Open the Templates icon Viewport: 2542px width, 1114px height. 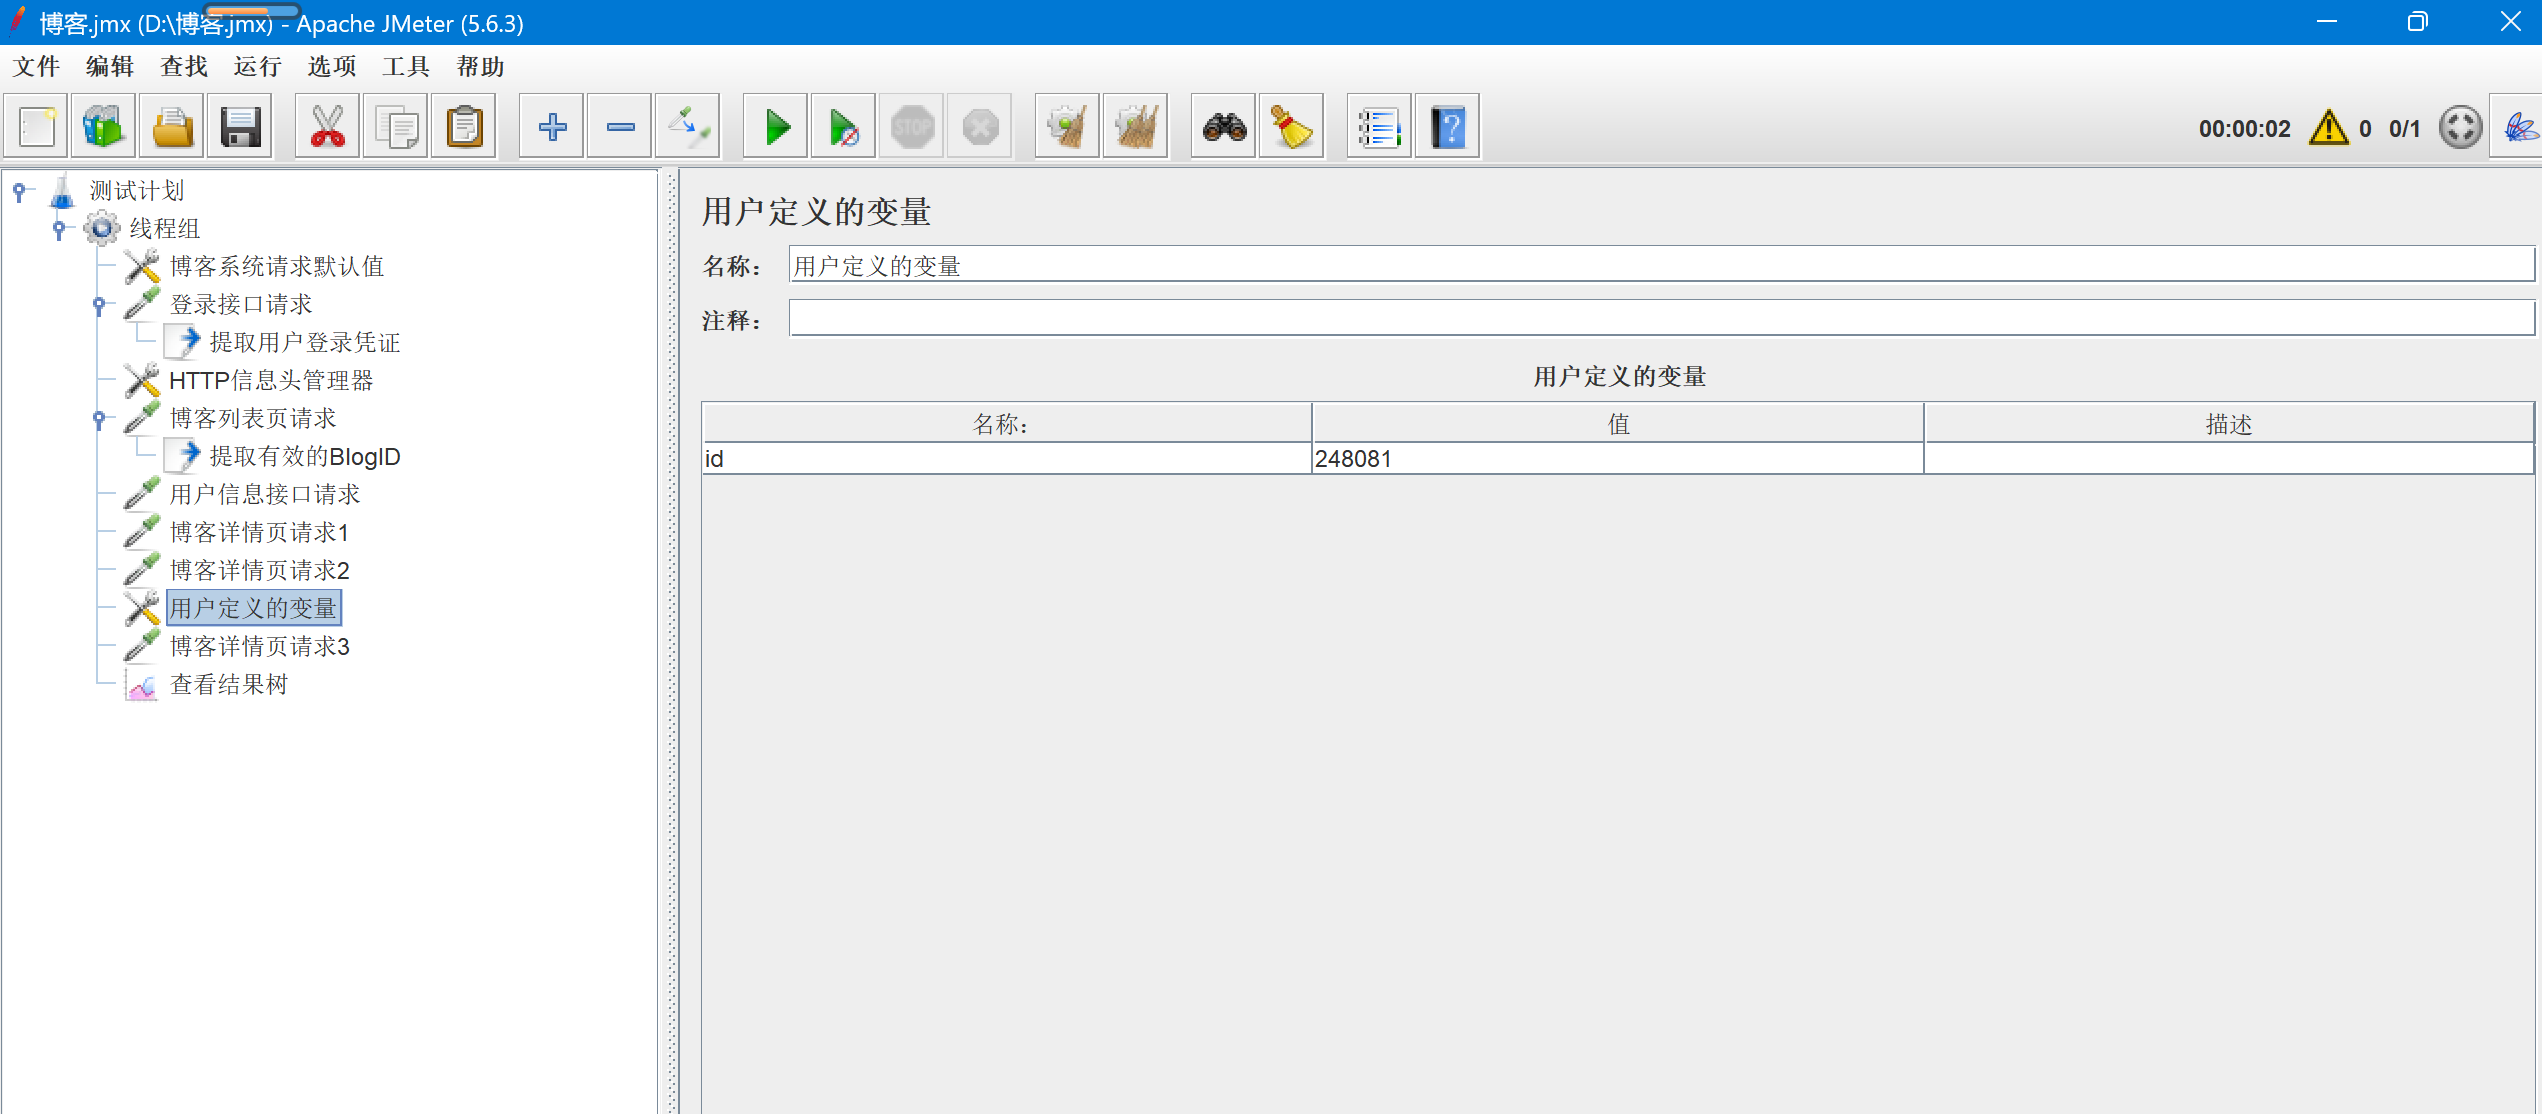pyautogui.click(x=104, y=128)
